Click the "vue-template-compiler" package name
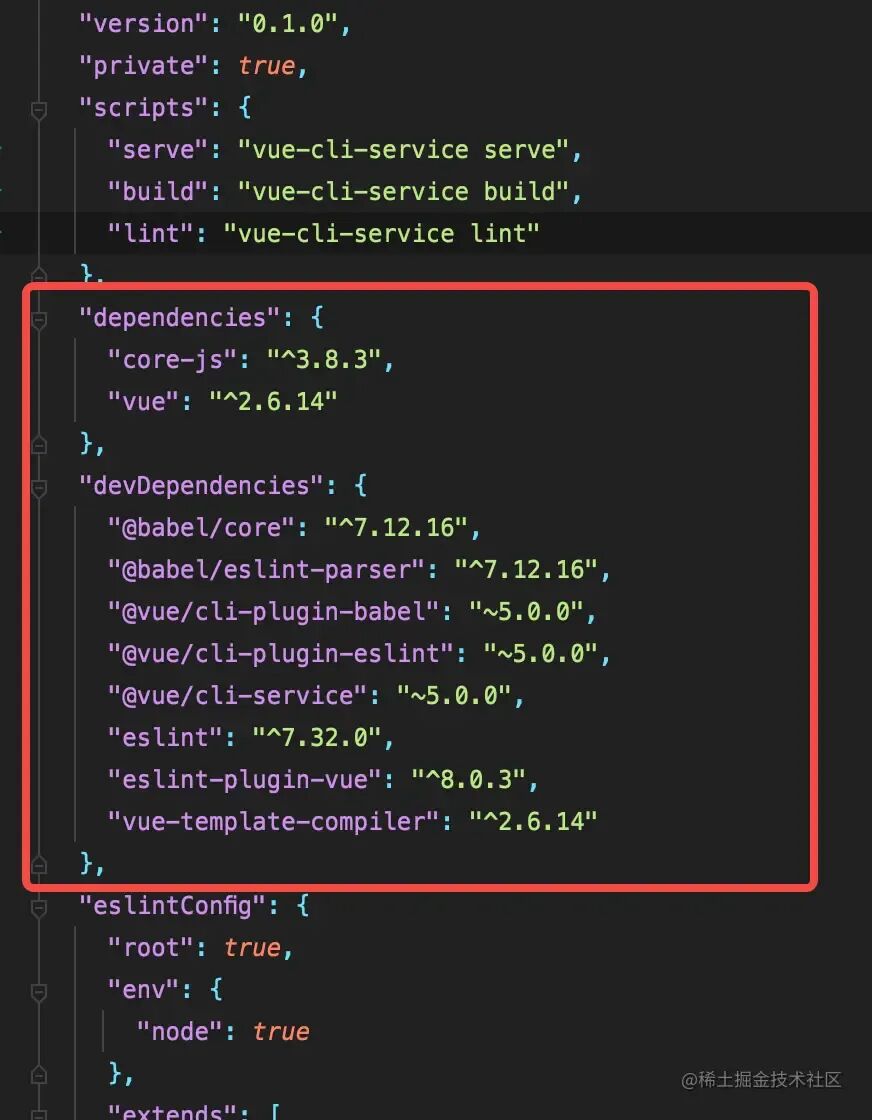The image size is (872, 1120). click(x=274, y=821)
